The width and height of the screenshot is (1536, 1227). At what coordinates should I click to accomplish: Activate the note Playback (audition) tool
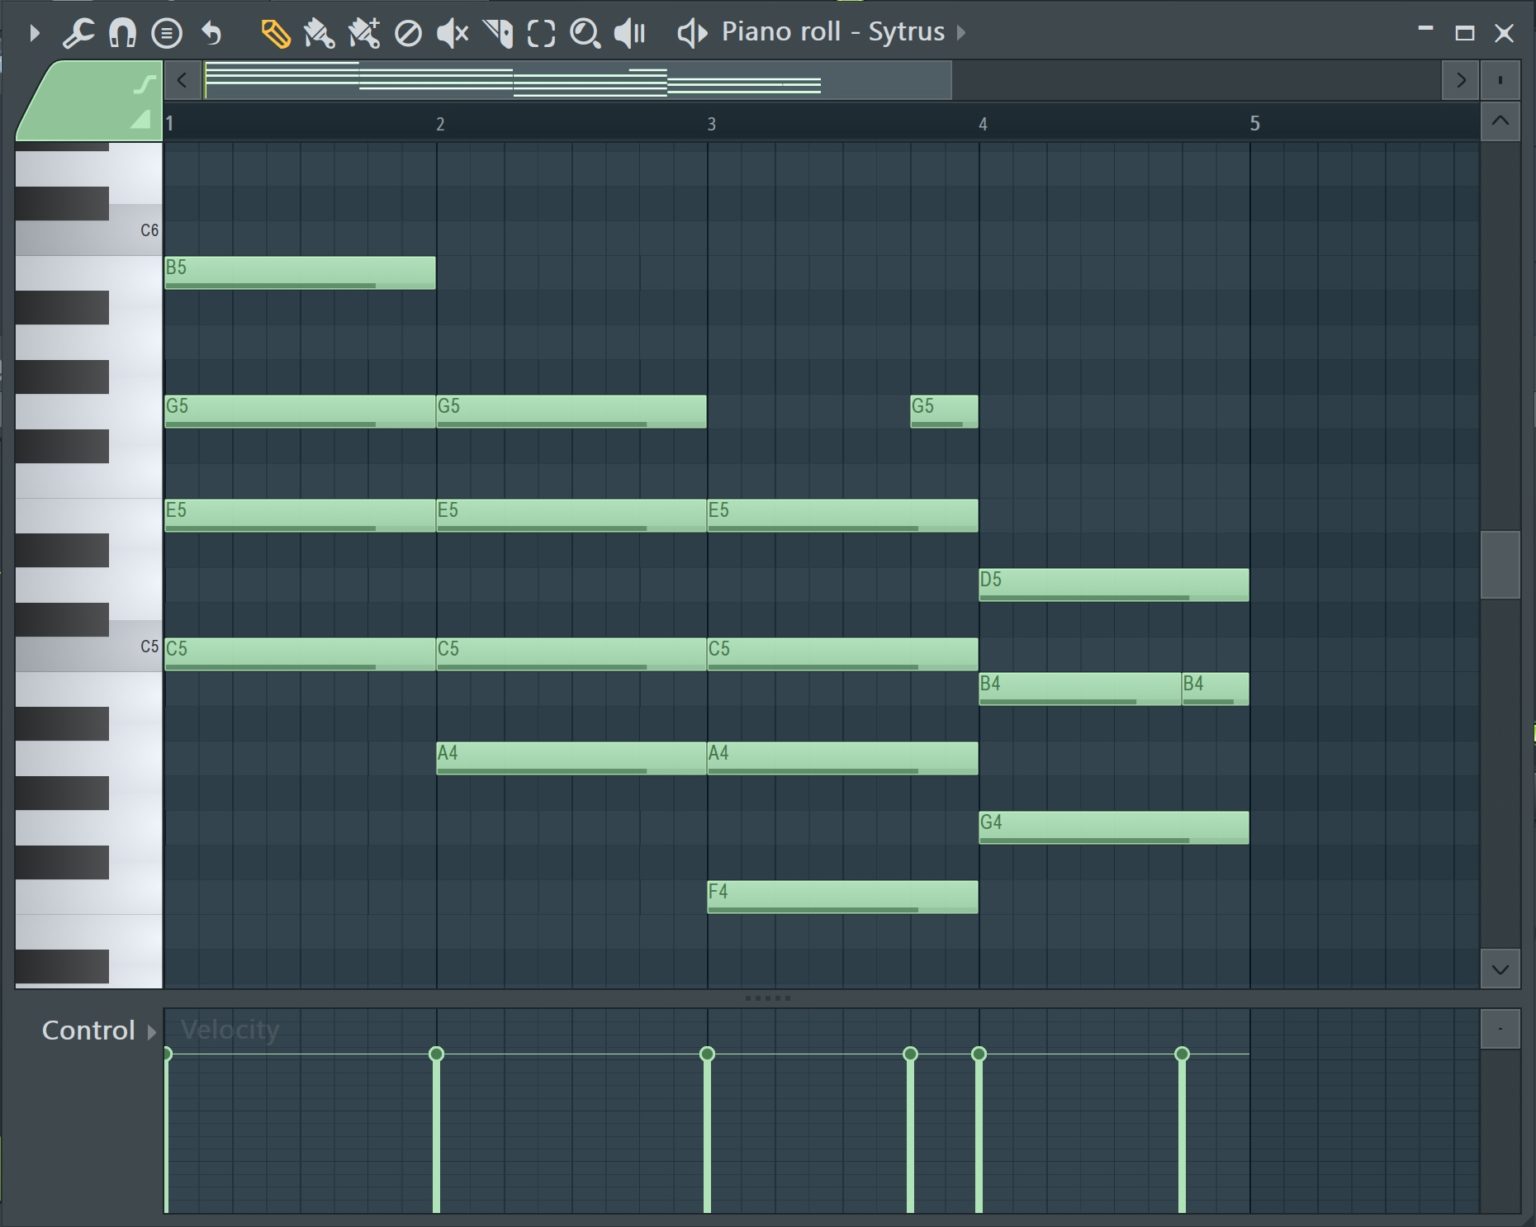(x=628, y=32)
